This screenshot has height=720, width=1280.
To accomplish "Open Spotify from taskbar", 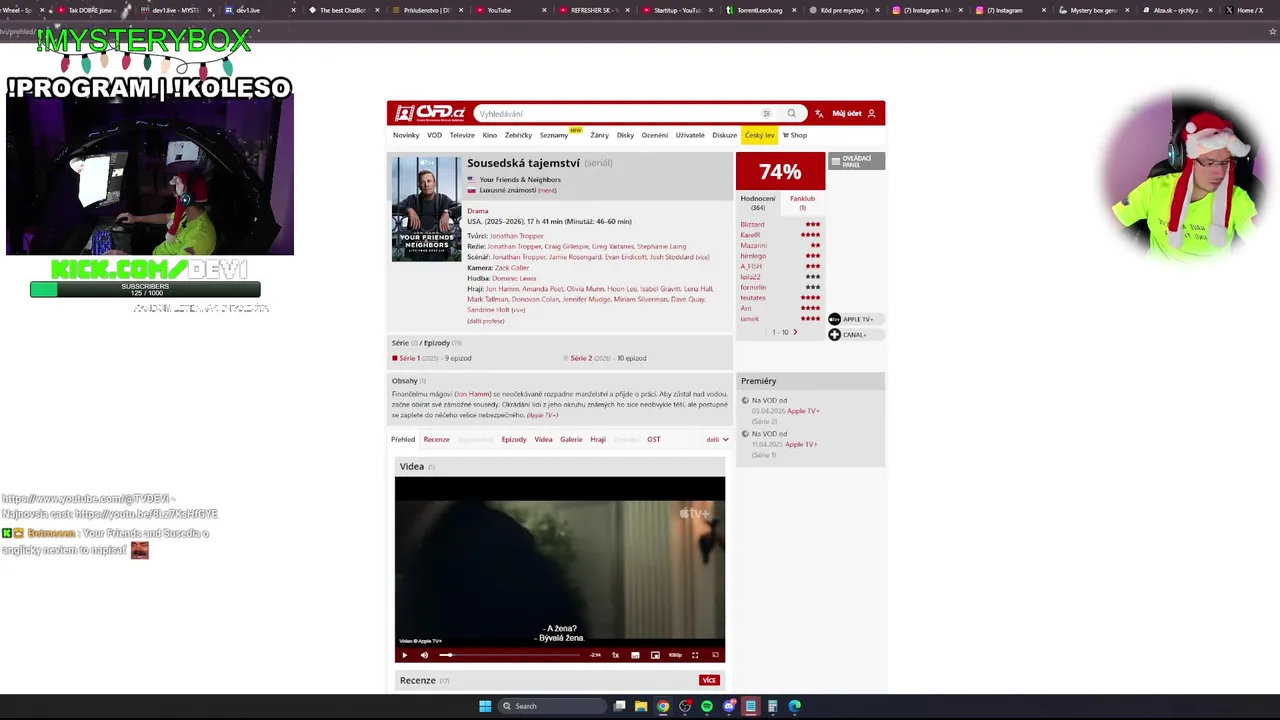I will tap(707, 706).
